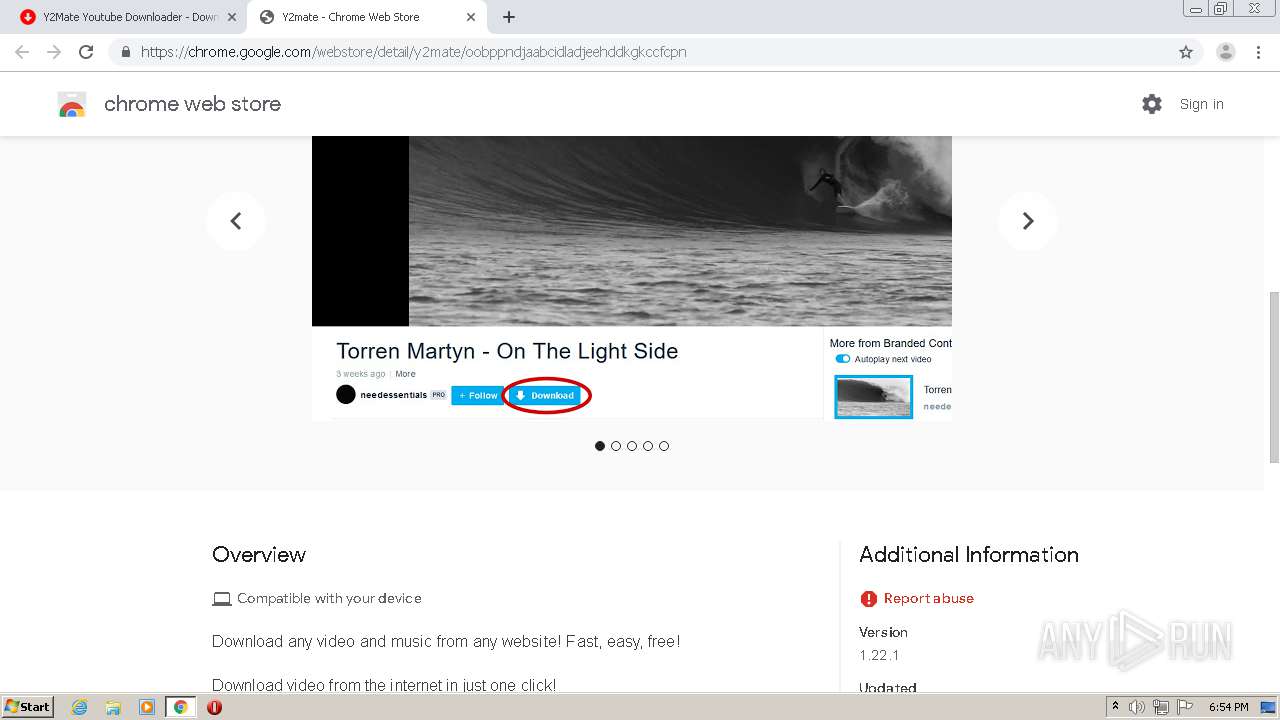The height and width of the screenshot is (720, 1280).
Task: Click the Compatible with your device text
Action: coord(329,598)
